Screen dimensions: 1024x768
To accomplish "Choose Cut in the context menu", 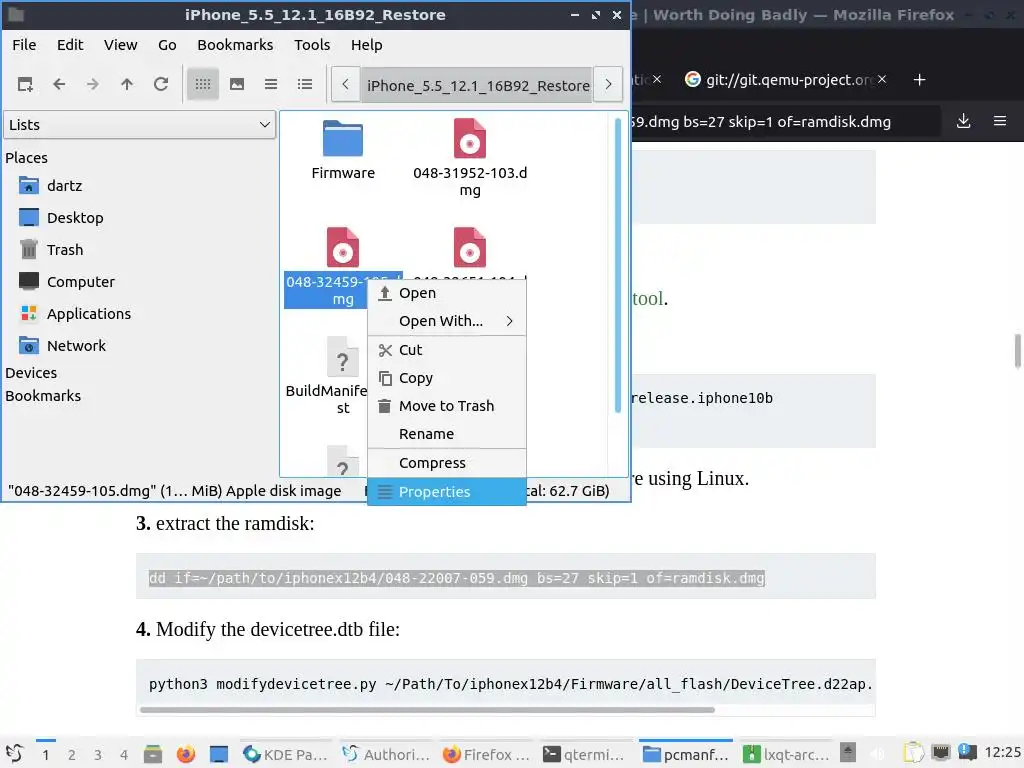I will [x=447, y=350].
